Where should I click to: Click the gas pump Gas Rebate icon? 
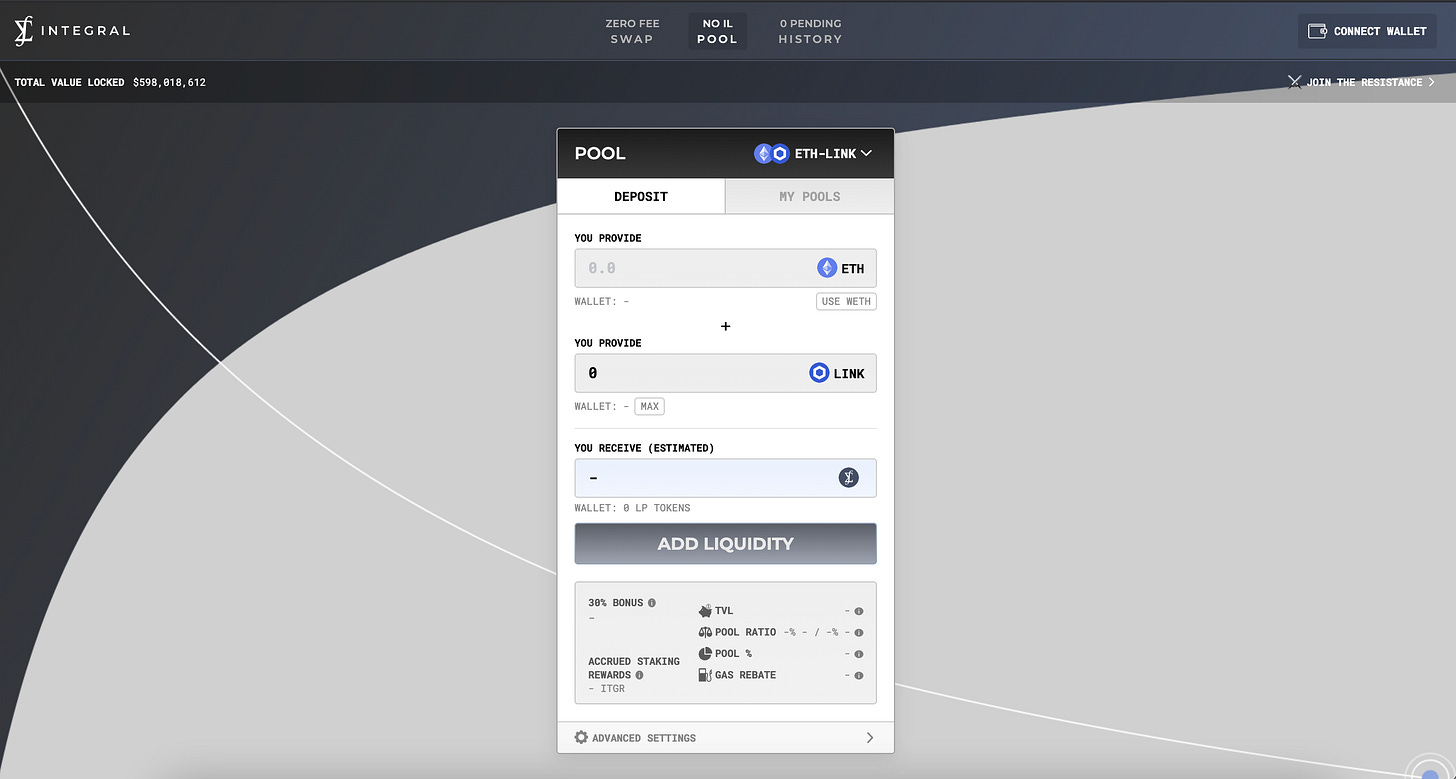coord(705,675)
